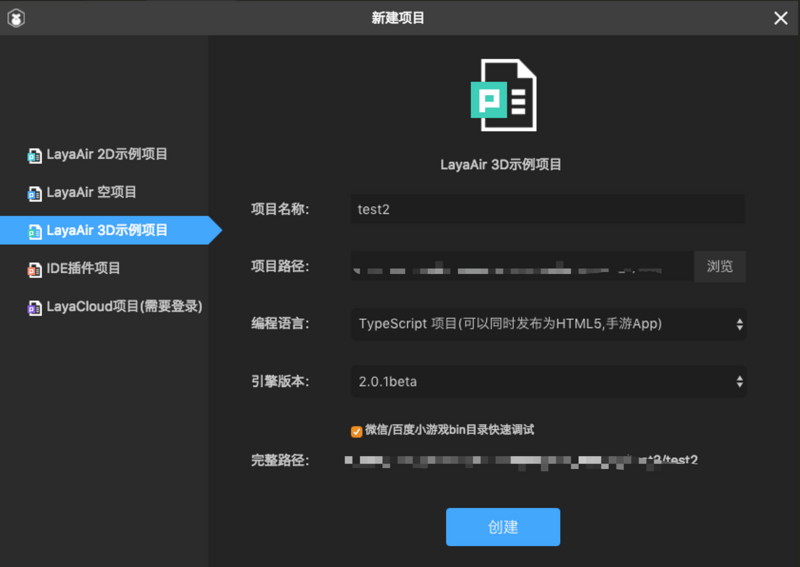Screen dimensions: 800x567
Task: Click the LayaAir 3D示例项目 heading text
Action: (501, 165)
